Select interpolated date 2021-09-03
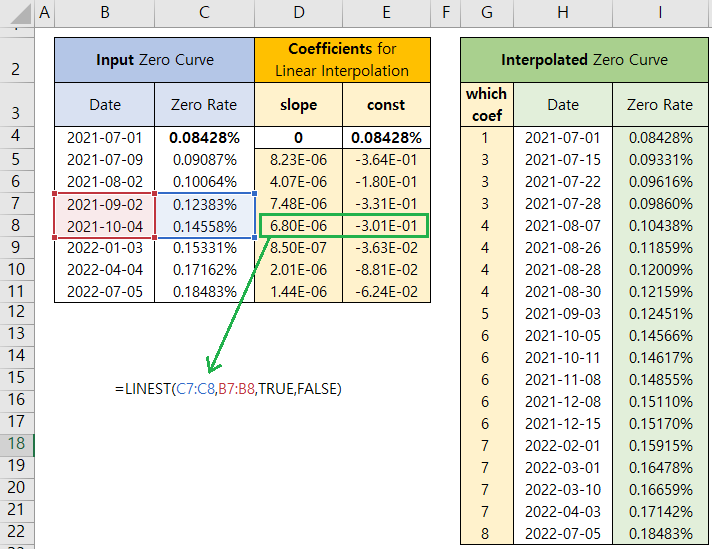Viewport: 712px width, 549px height. point(563,314)
